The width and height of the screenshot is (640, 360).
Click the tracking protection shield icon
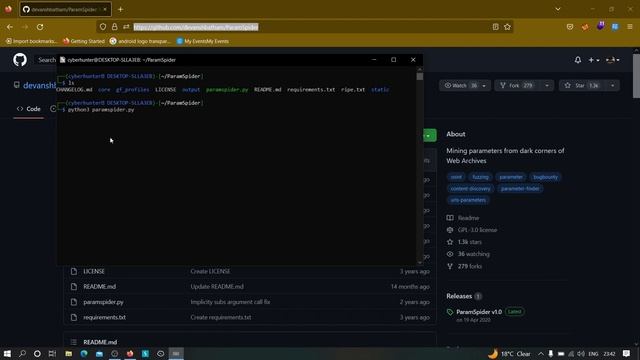coord(103,27)
